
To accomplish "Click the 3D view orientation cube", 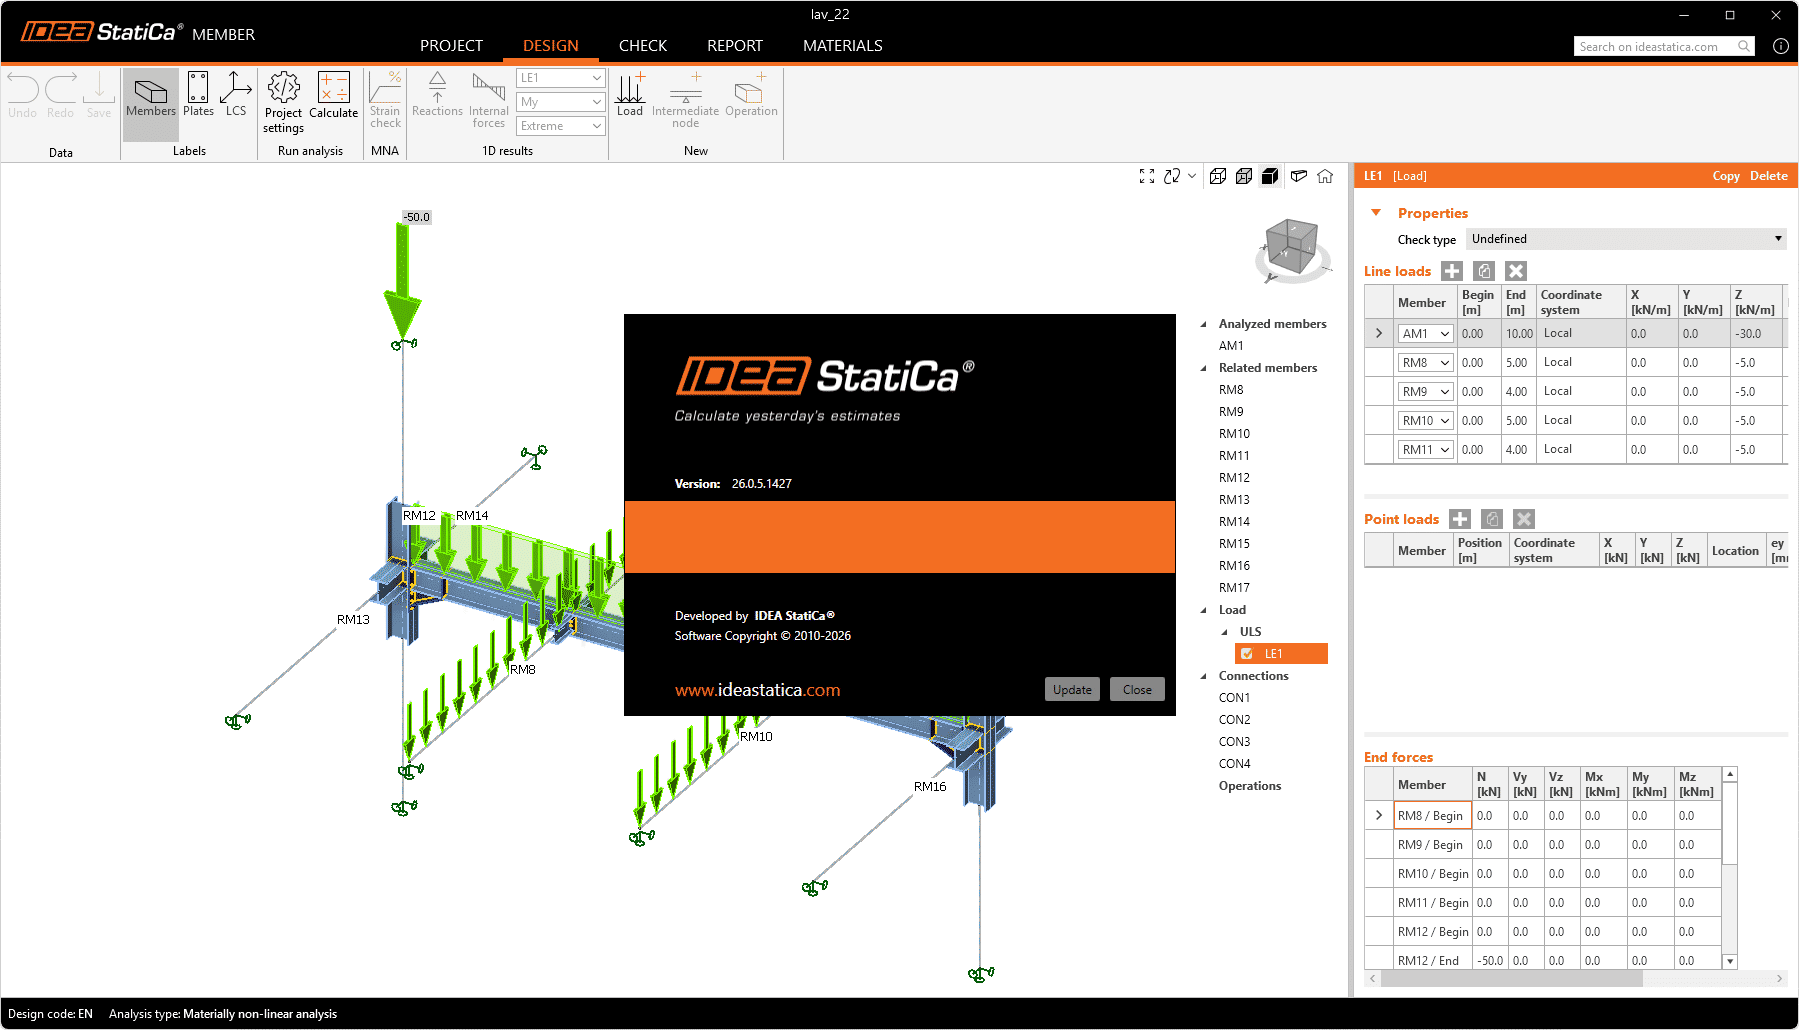I will tap(1291, 247).
